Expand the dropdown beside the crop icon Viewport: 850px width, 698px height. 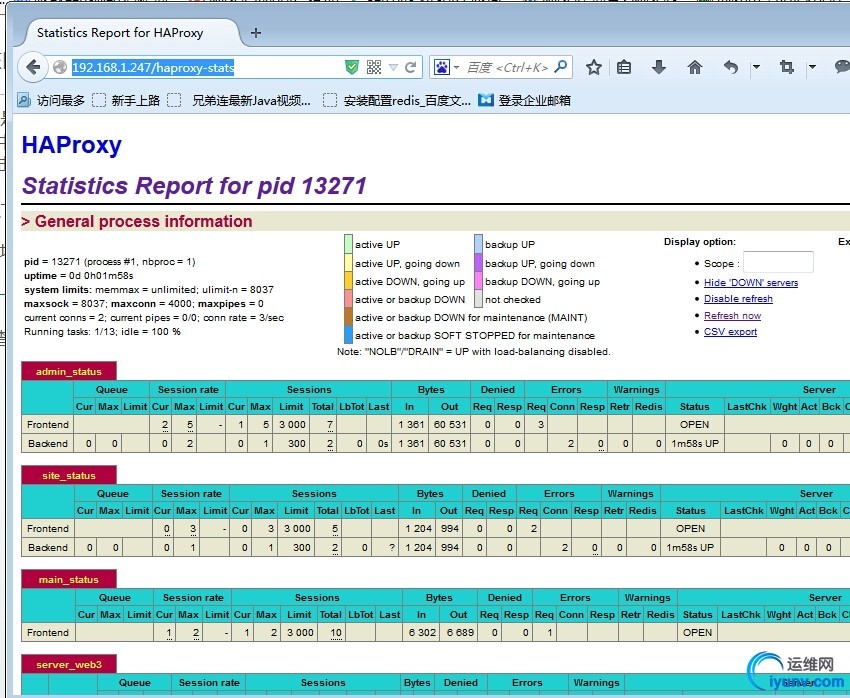coord(812,67)
